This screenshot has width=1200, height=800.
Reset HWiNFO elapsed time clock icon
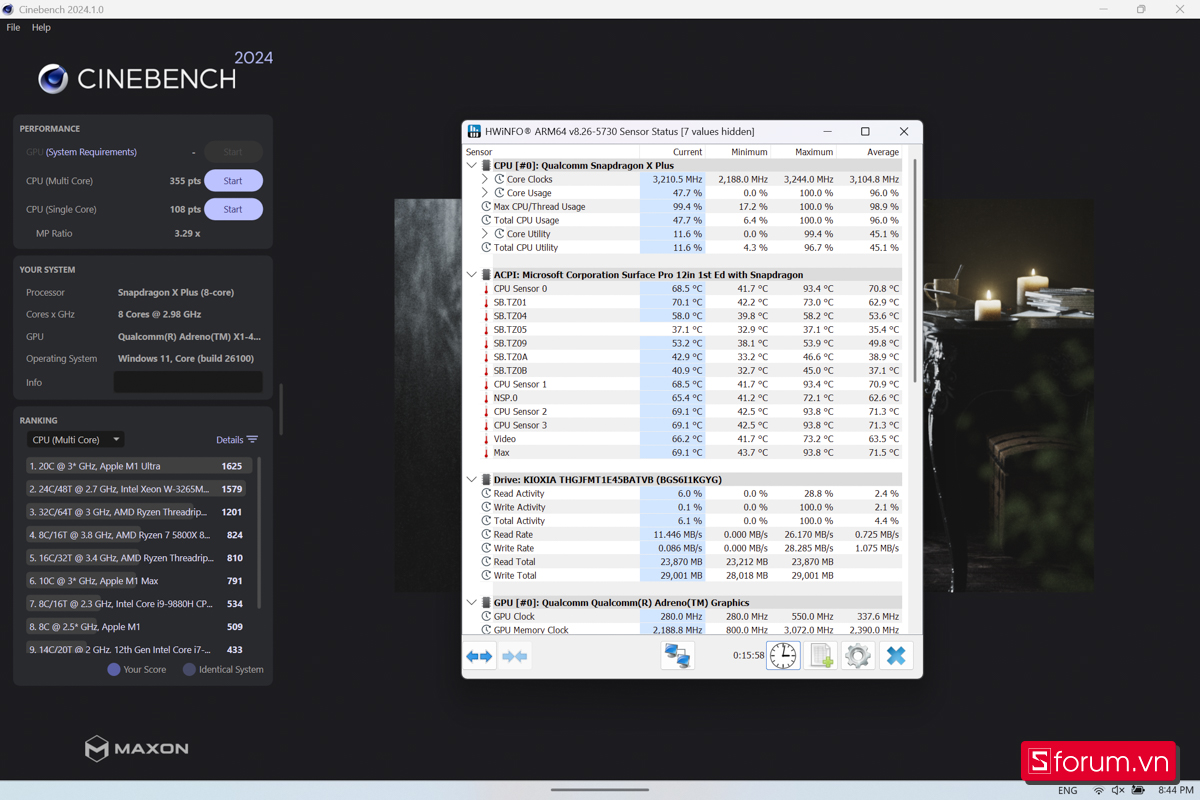point(784,656)
